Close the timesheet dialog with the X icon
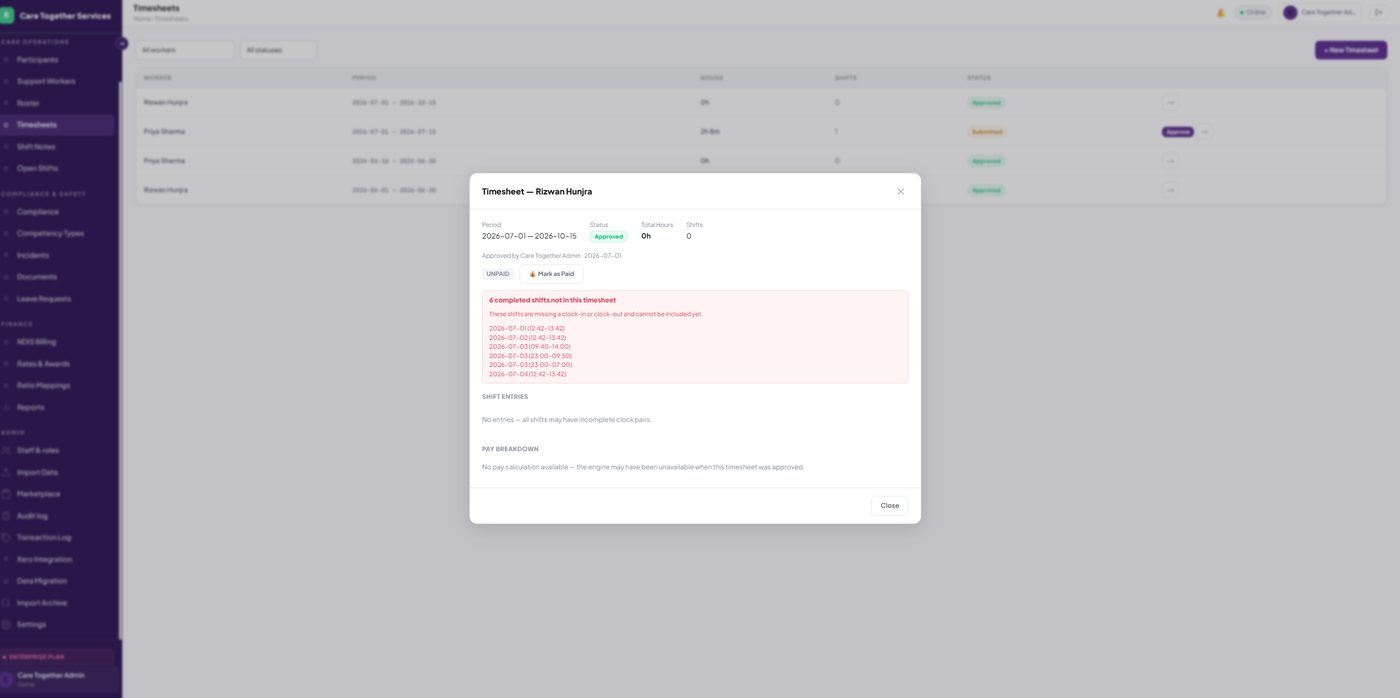 click(x=900, y=191)
